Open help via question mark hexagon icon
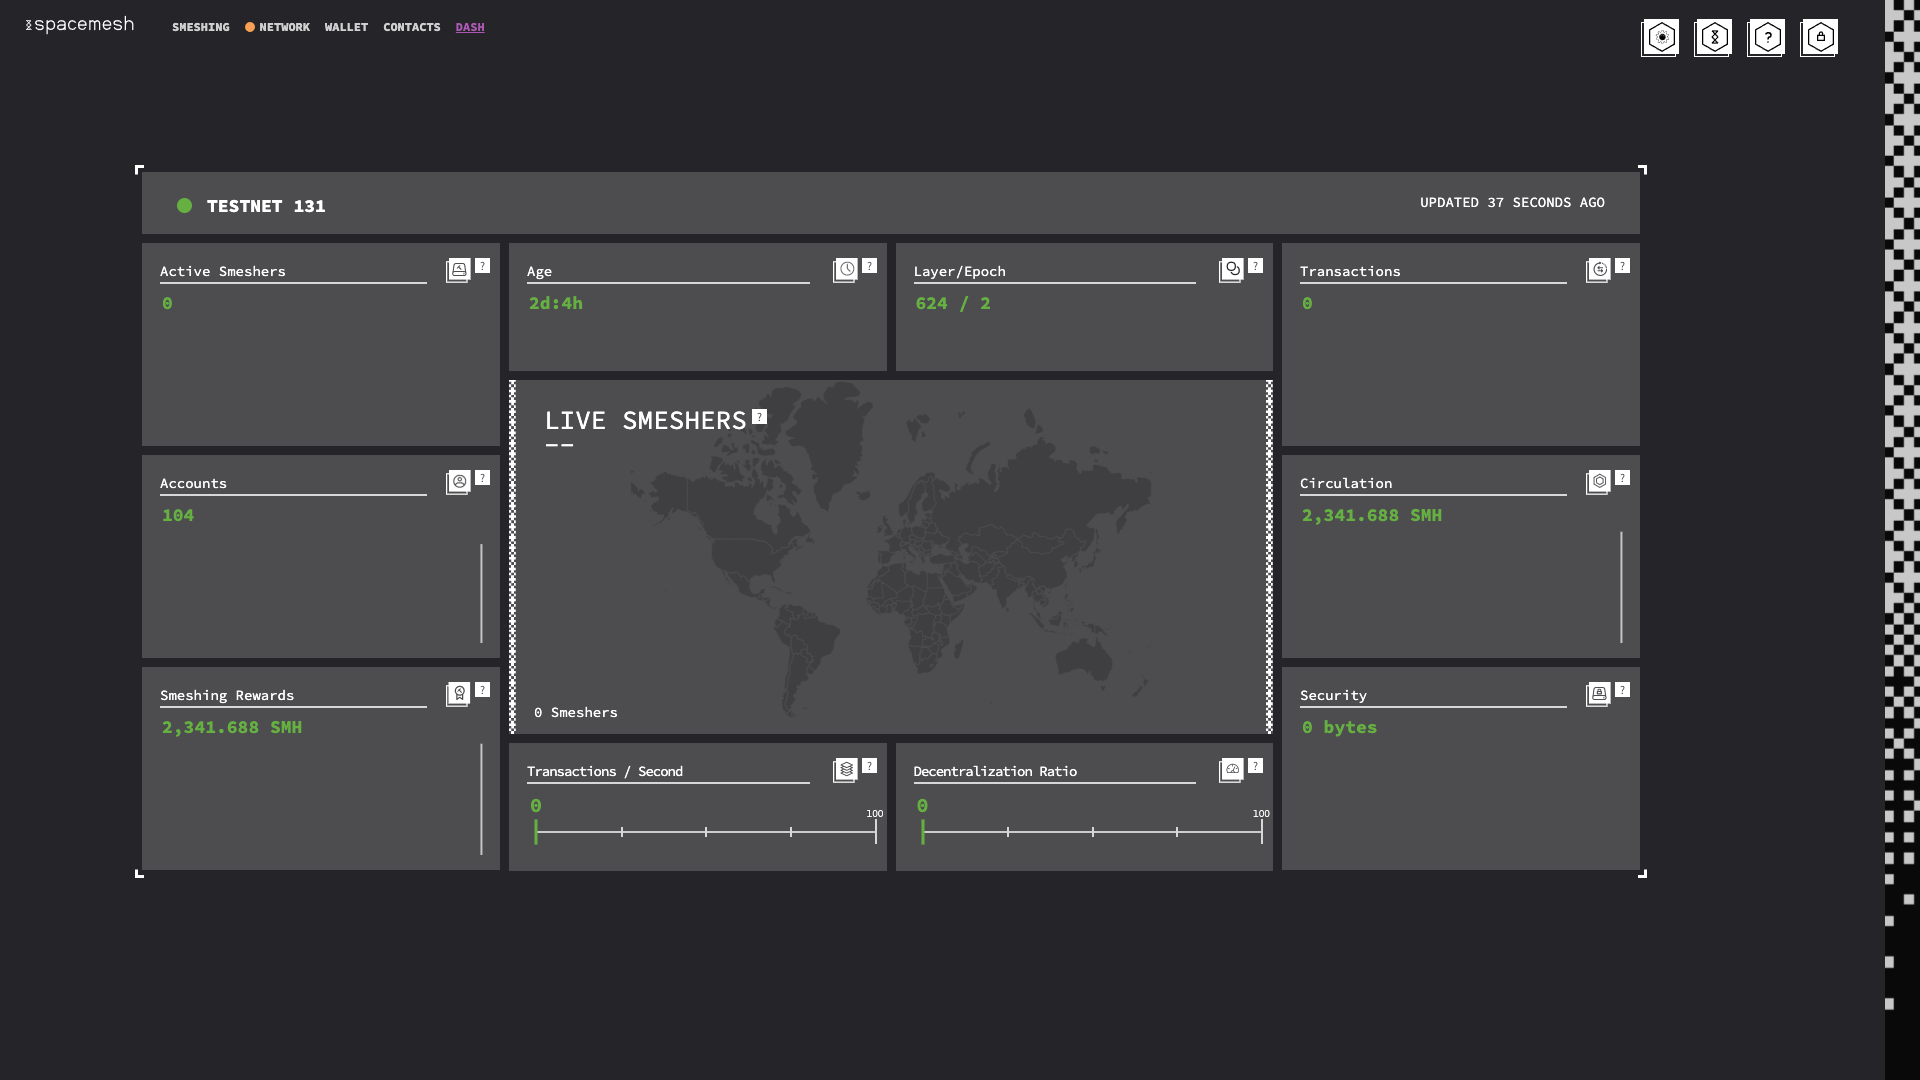The height and width of the screenshot is (1080, 1920). pyautogui.click(x=1766, y=38)
